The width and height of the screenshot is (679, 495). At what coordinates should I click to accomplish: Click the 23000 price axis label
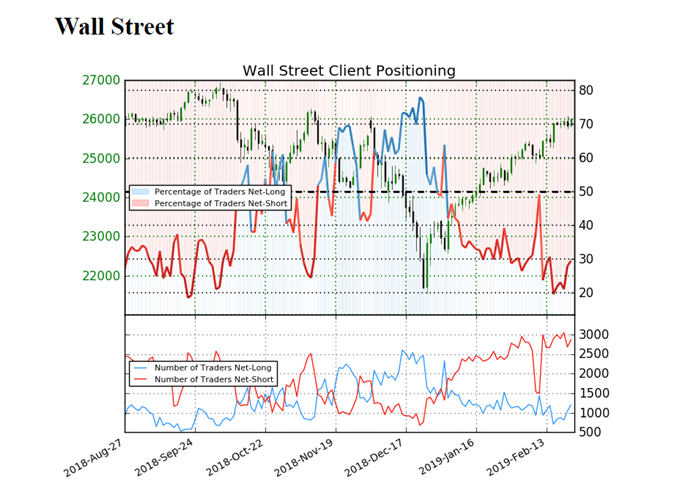coord(101,236)
